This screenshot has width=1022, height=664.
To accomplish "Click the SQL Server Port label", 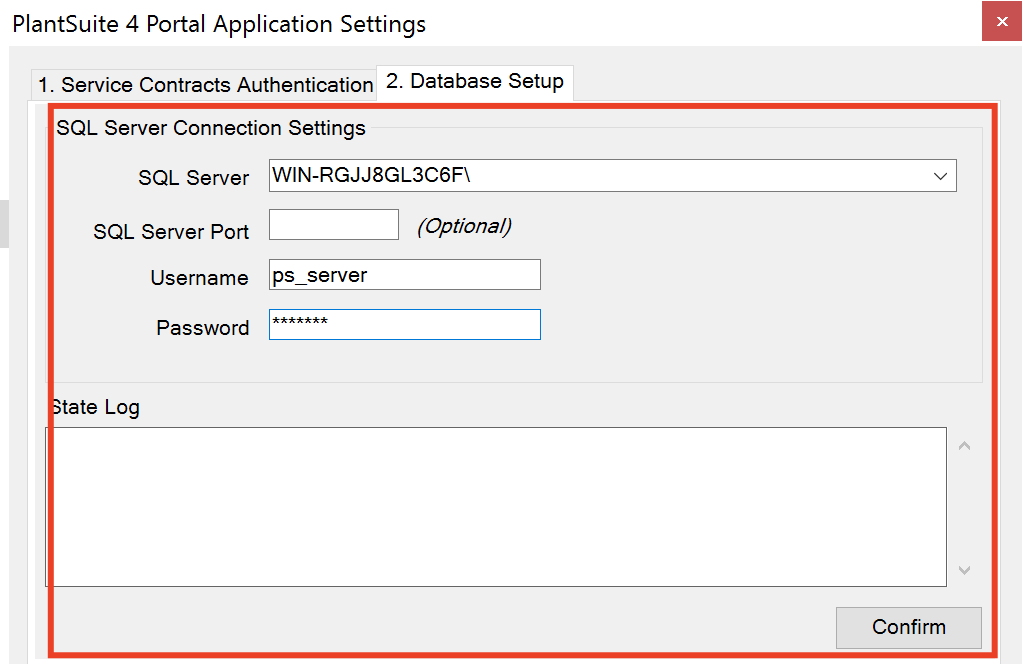I will 171,232.
